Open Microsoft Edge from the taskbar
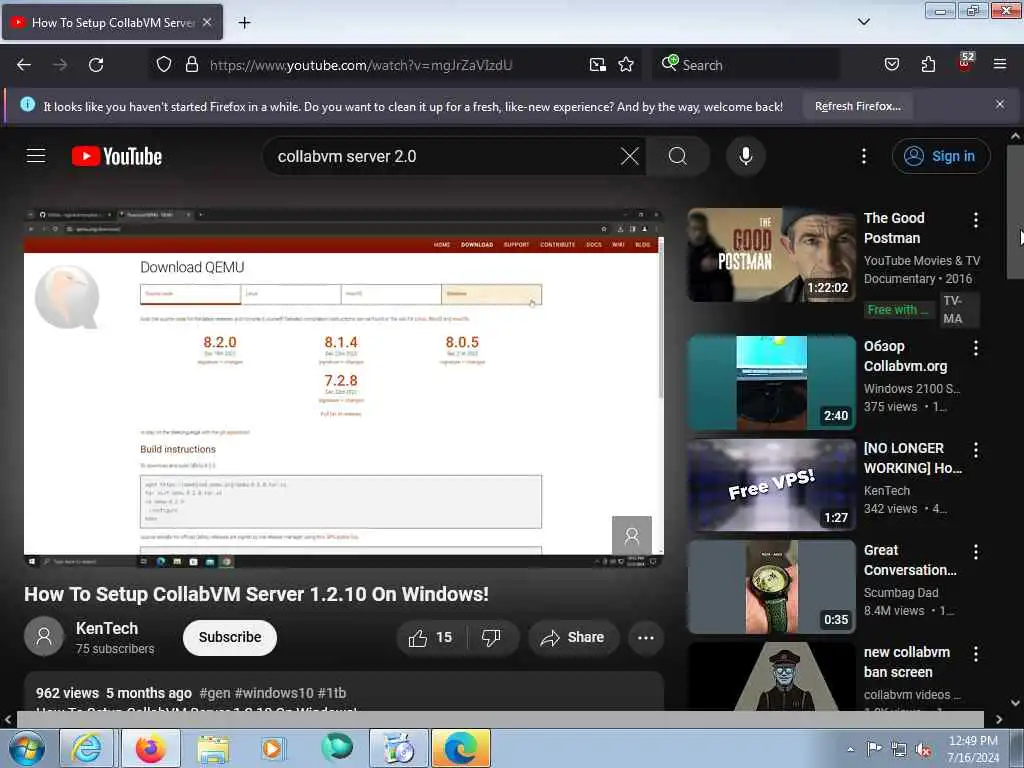The image size is (1024, 768). pos(460,748)
